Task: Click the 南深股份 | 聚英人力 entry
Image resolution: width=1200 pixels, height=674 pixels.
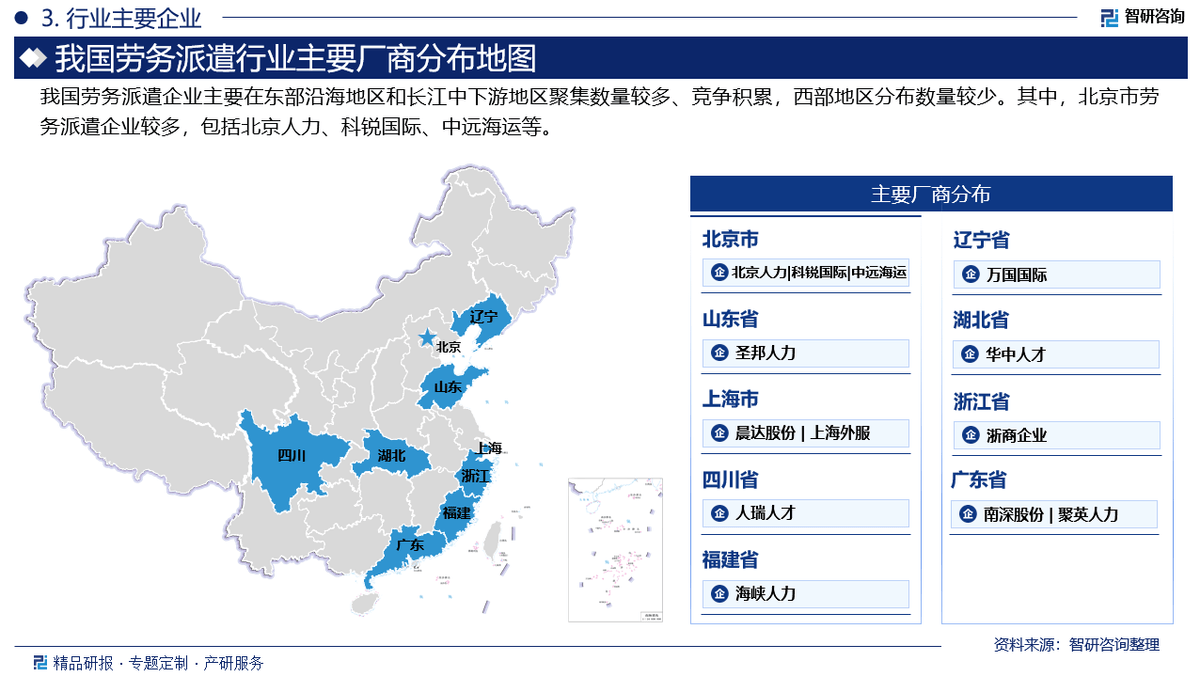Action: [1055, 514]
